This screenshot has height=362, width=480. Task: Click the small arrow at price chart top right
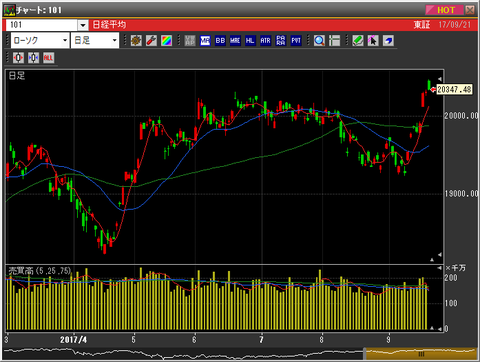coord(440,79)
